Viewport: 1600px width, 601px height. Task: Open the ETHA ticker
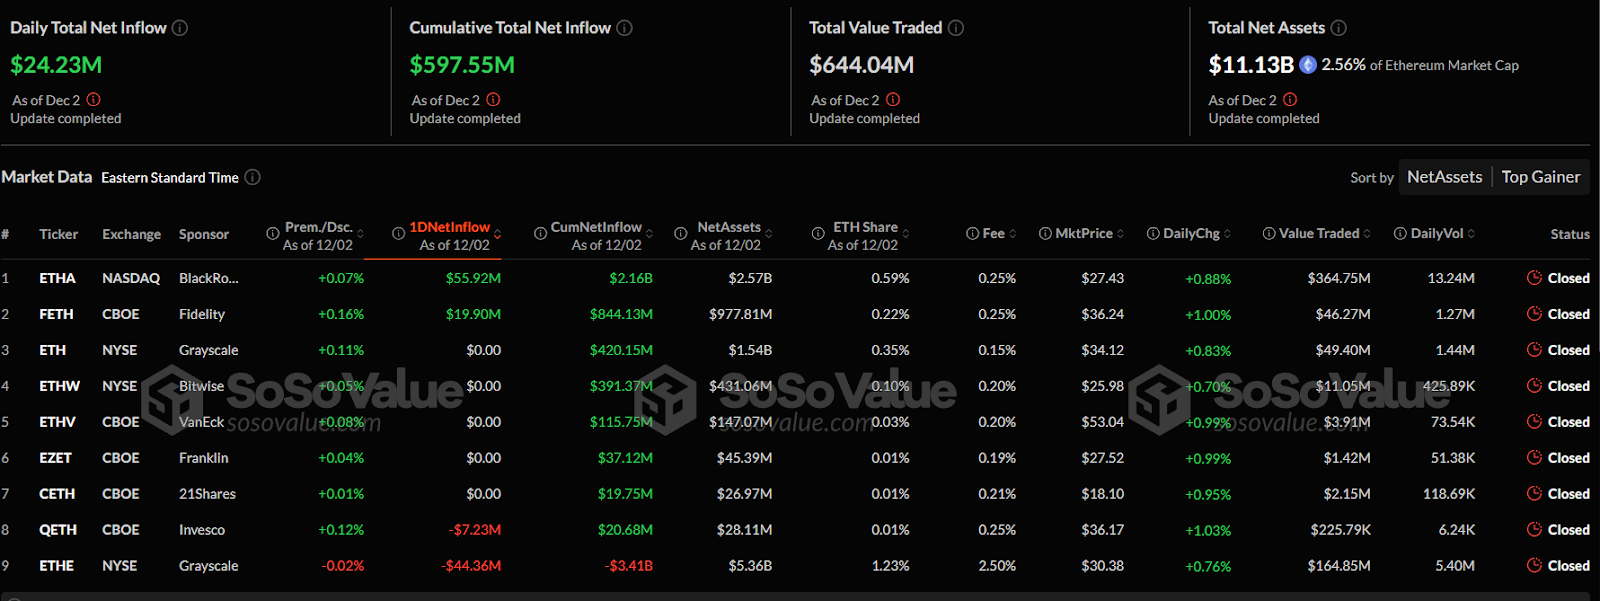tap(57, 278)
